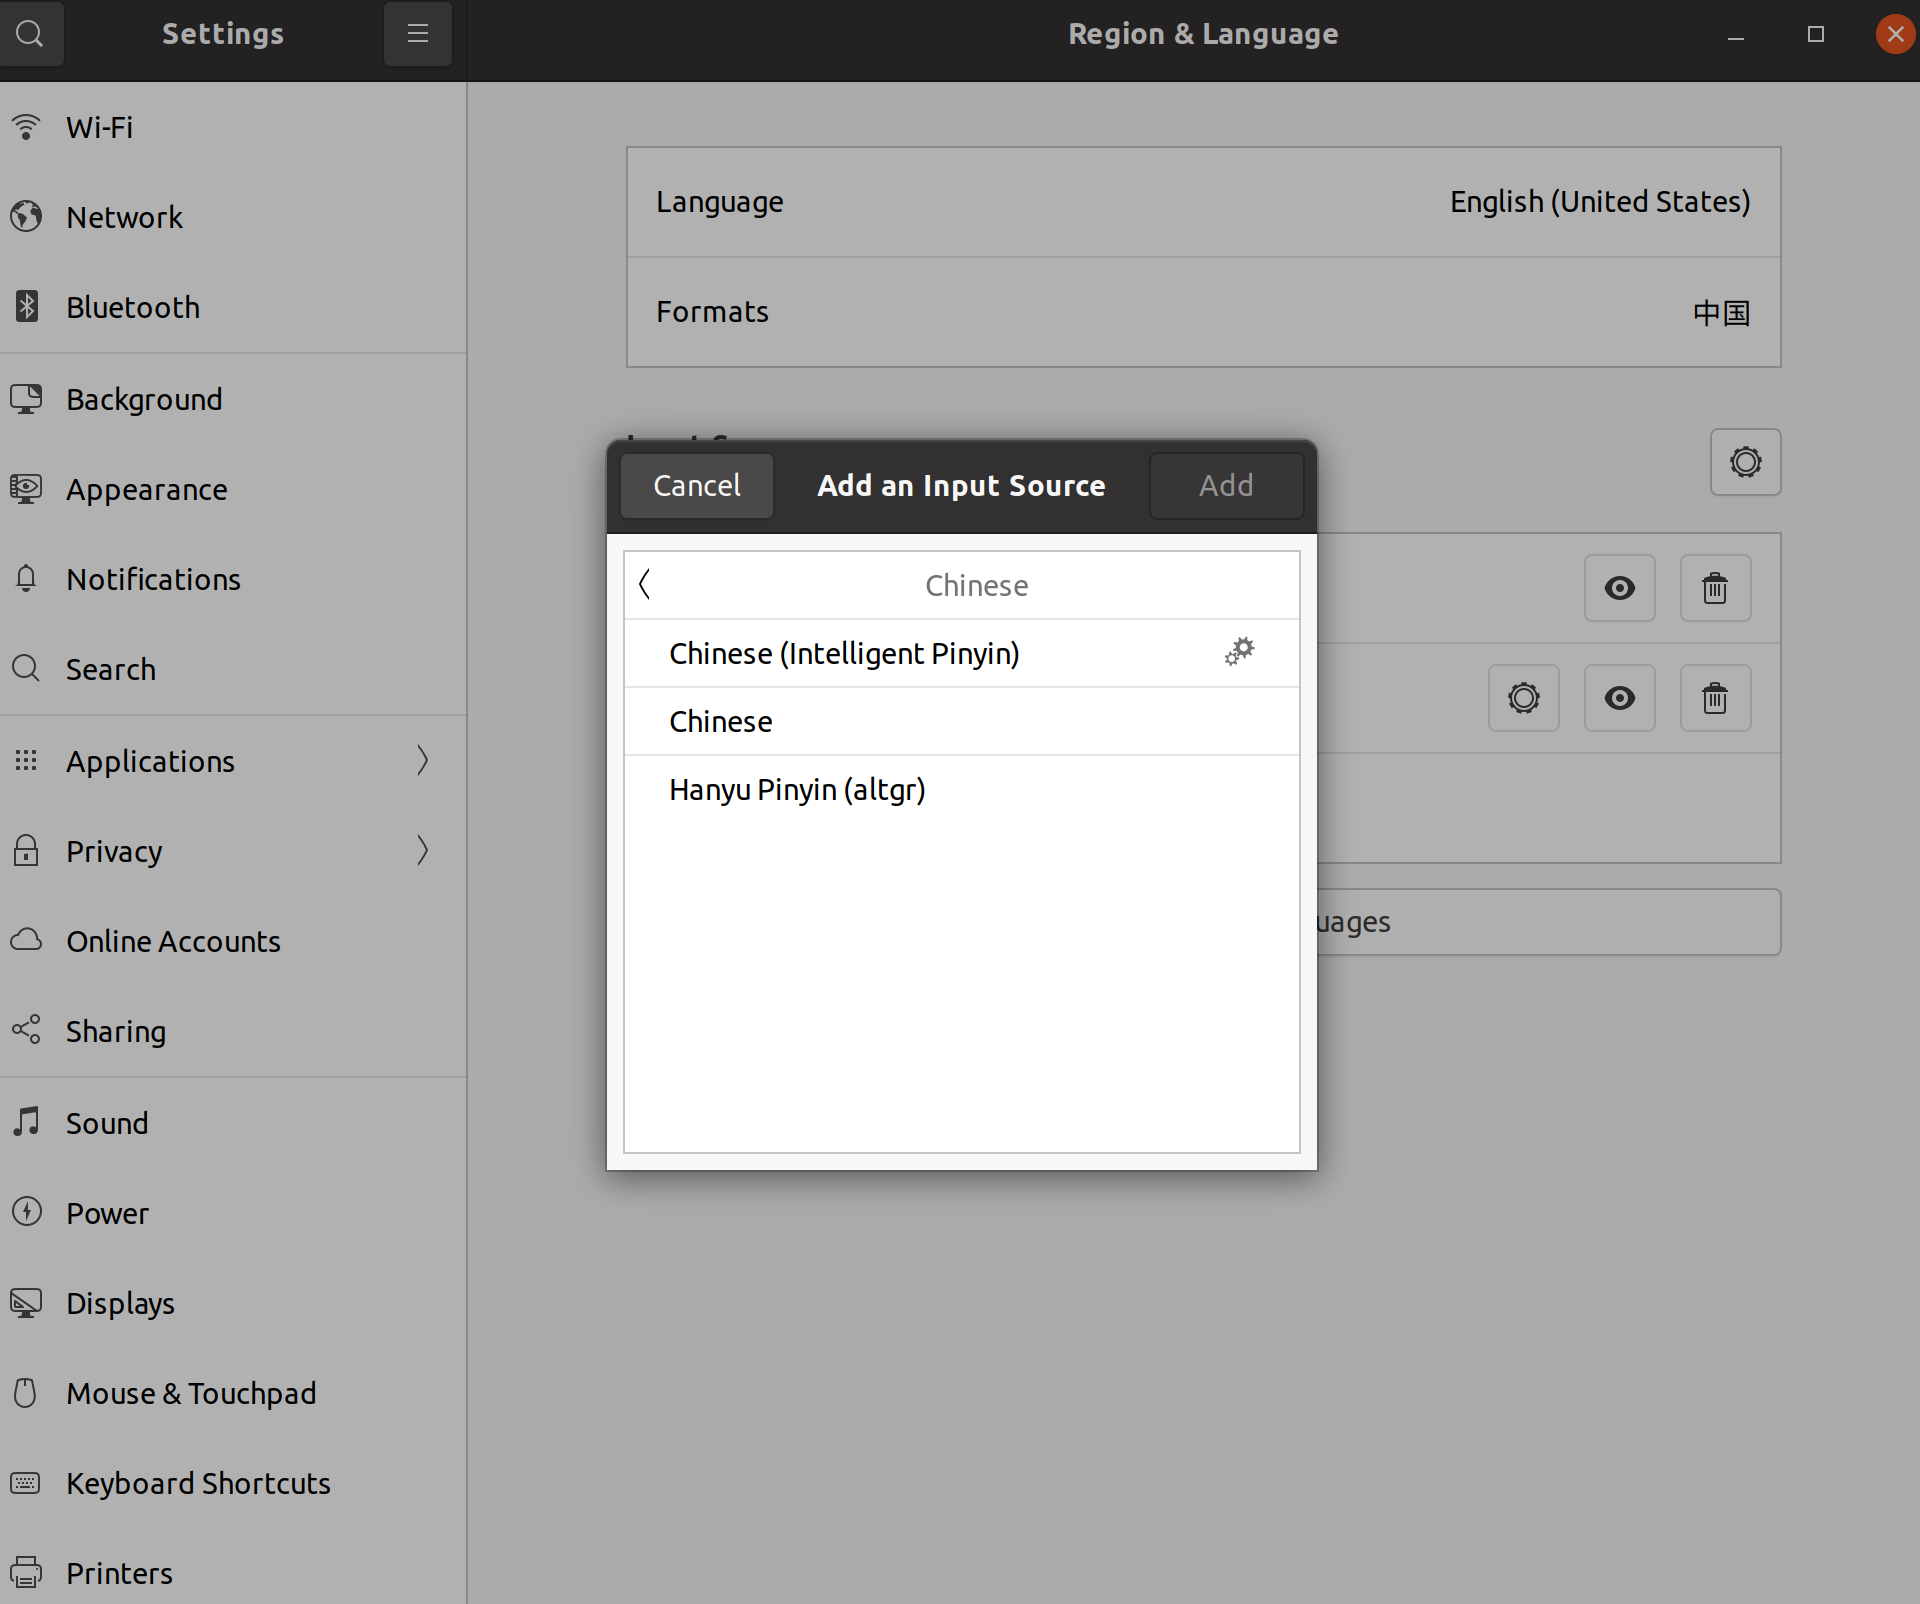Click the gear icon beside Intelligent Pinyin

click(x=1239, y=652)
